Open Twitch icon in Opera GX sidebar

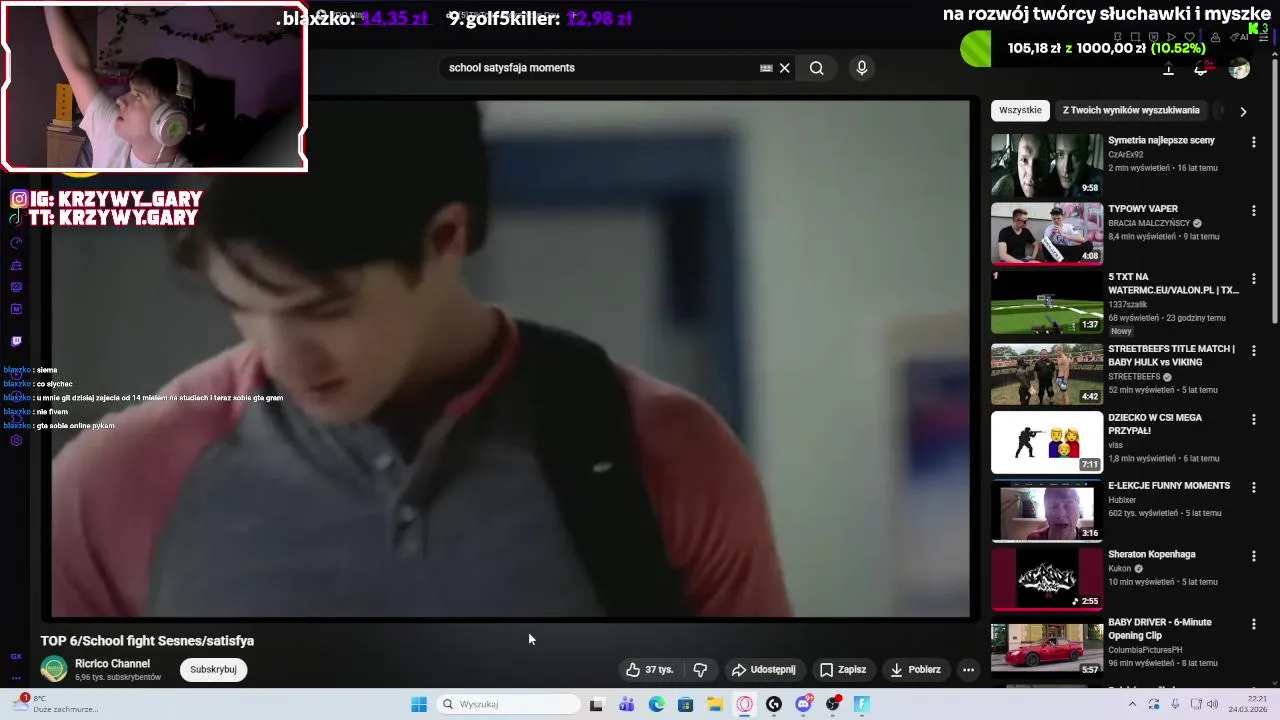point(16,341)
